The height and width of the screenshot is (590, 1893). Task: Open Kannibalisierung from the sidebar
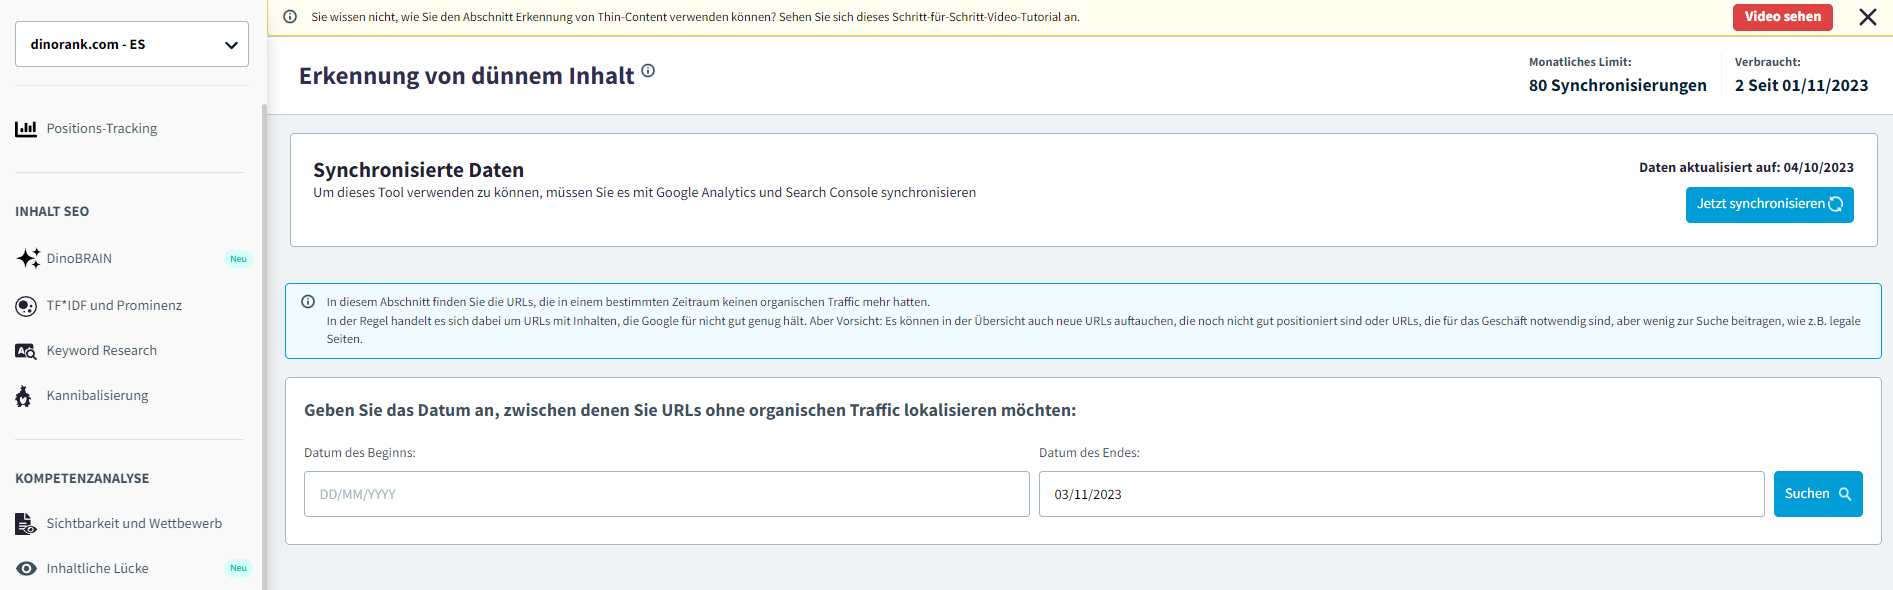97,396
